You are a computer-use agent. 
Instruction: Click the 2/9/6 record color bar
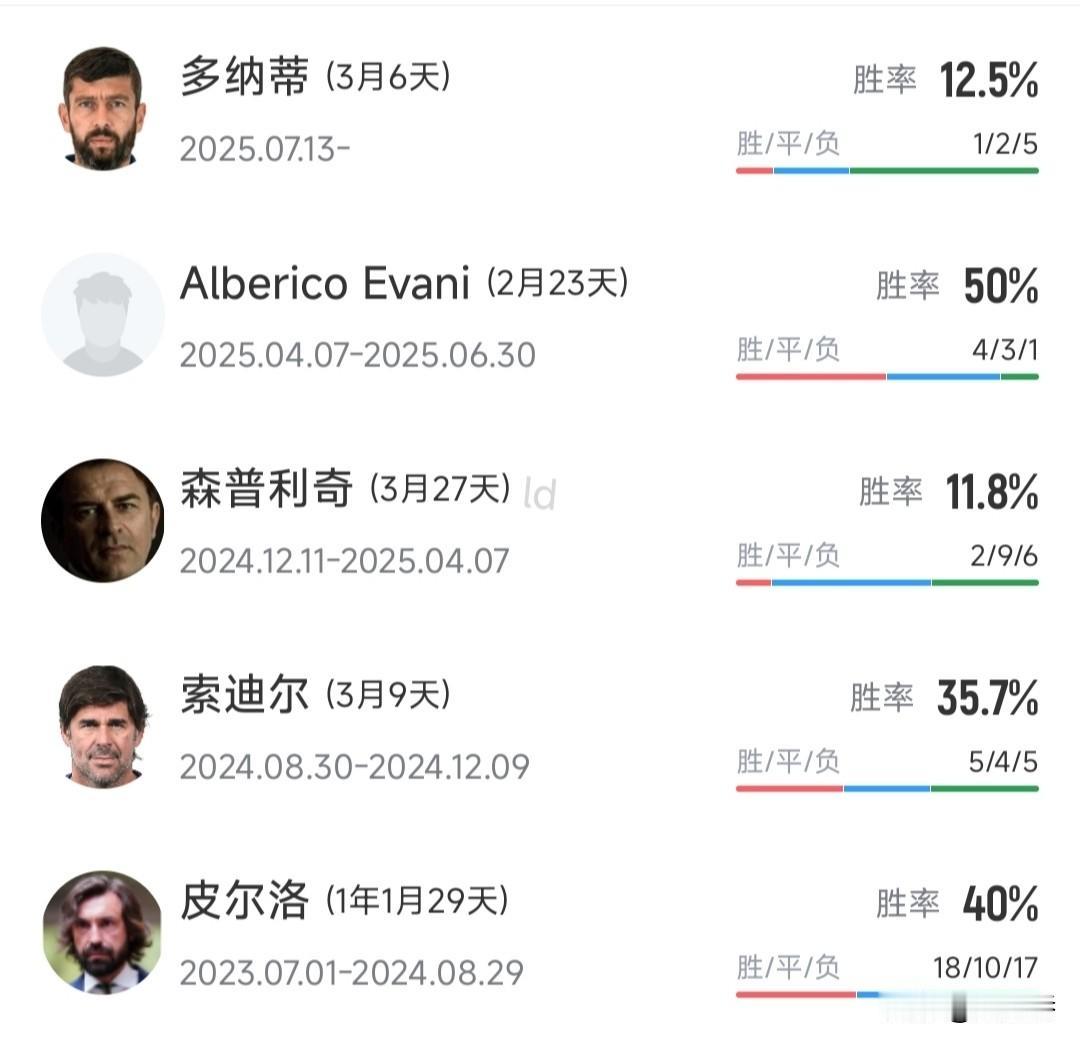pyautogui.click(x=887, y=583)
